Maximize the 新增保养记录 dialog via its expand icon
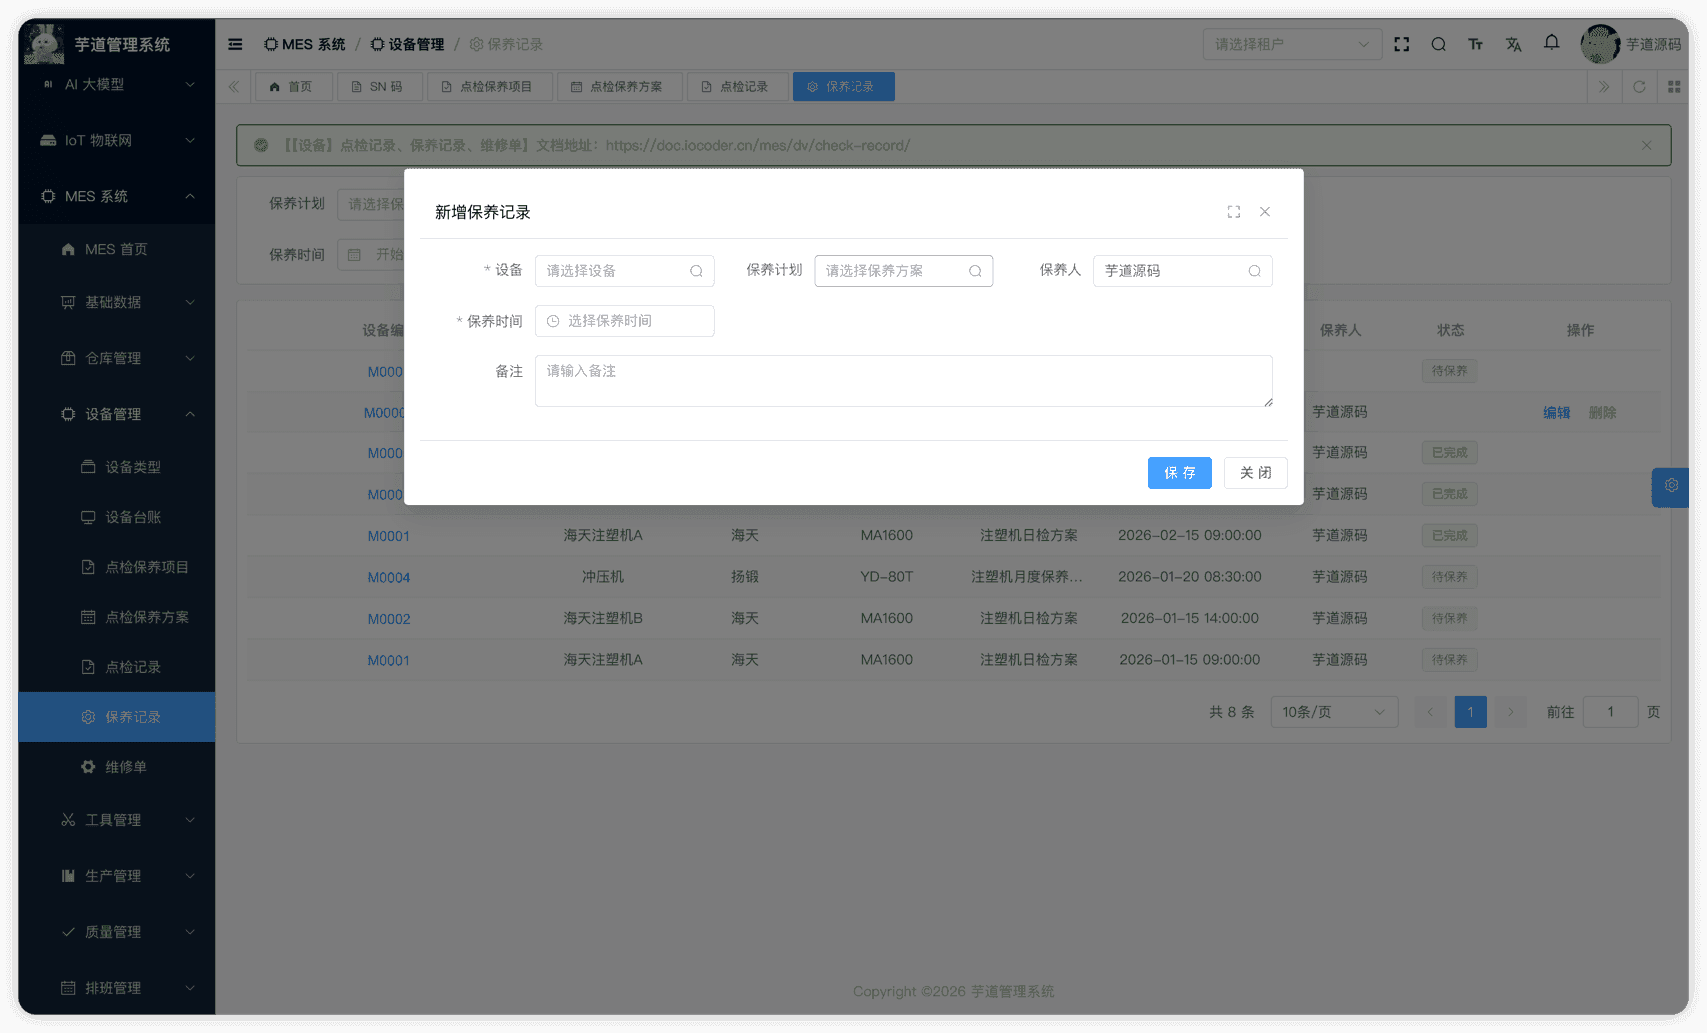 coord(1233,211)
